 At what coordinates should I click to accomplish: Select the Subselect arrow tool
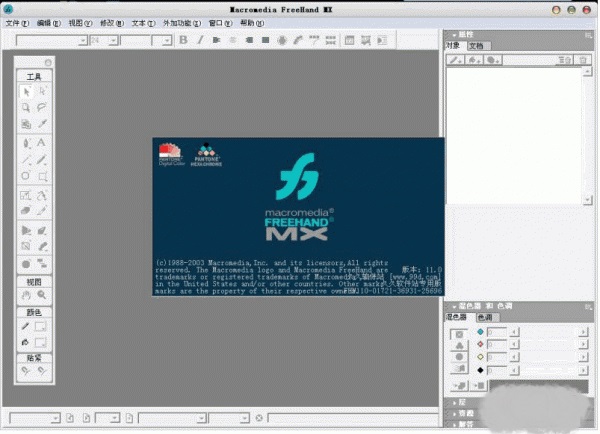[x=42, y=91]
